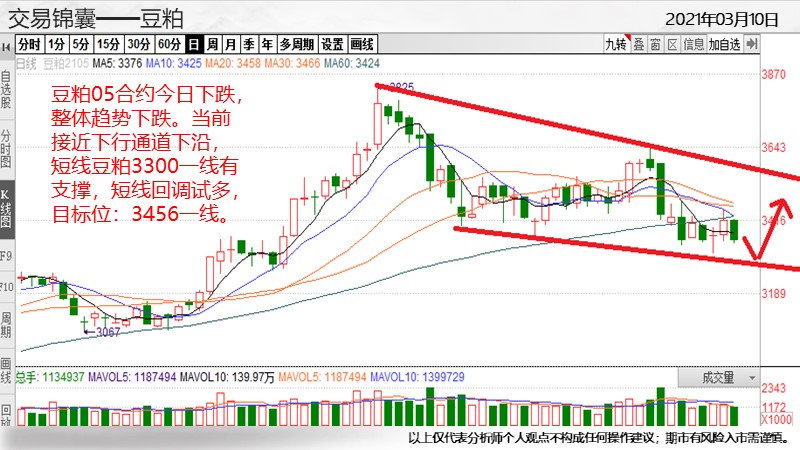Click the collapse-right arrow icon after 加自选
The height and width of the screenshot is (450, 800).
[751, 44]
